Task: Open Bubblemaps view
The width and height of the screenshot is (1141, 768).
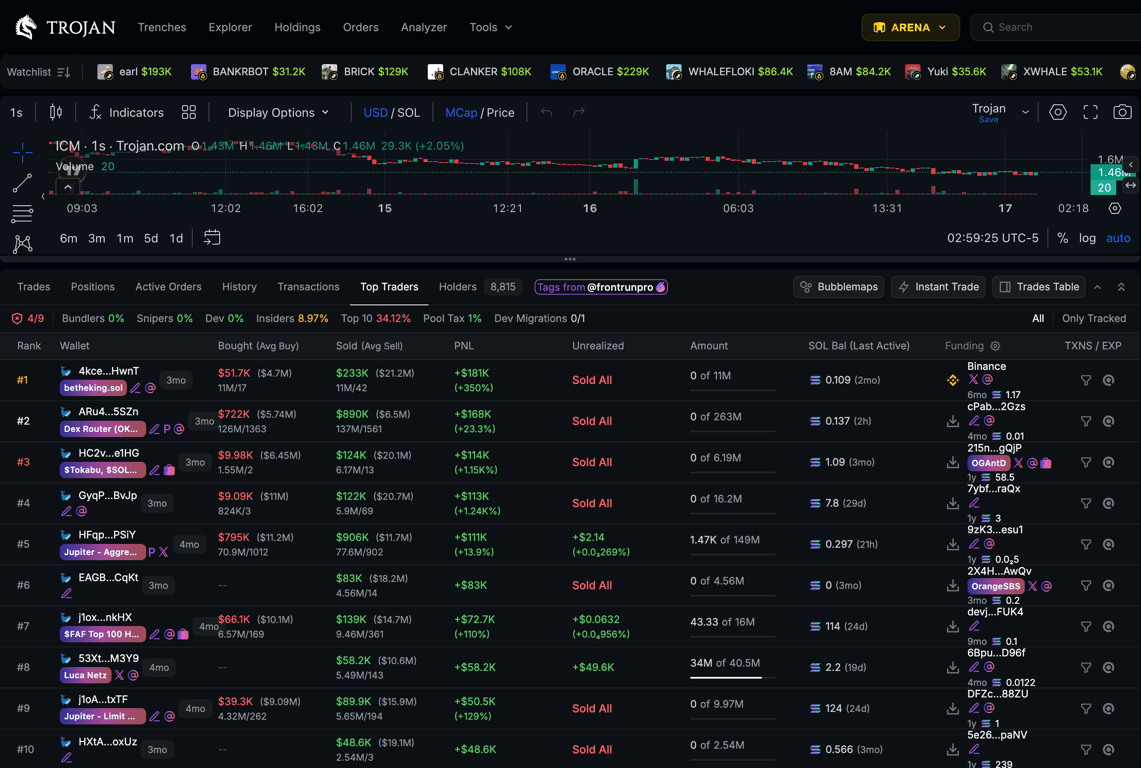Action: 838,287
